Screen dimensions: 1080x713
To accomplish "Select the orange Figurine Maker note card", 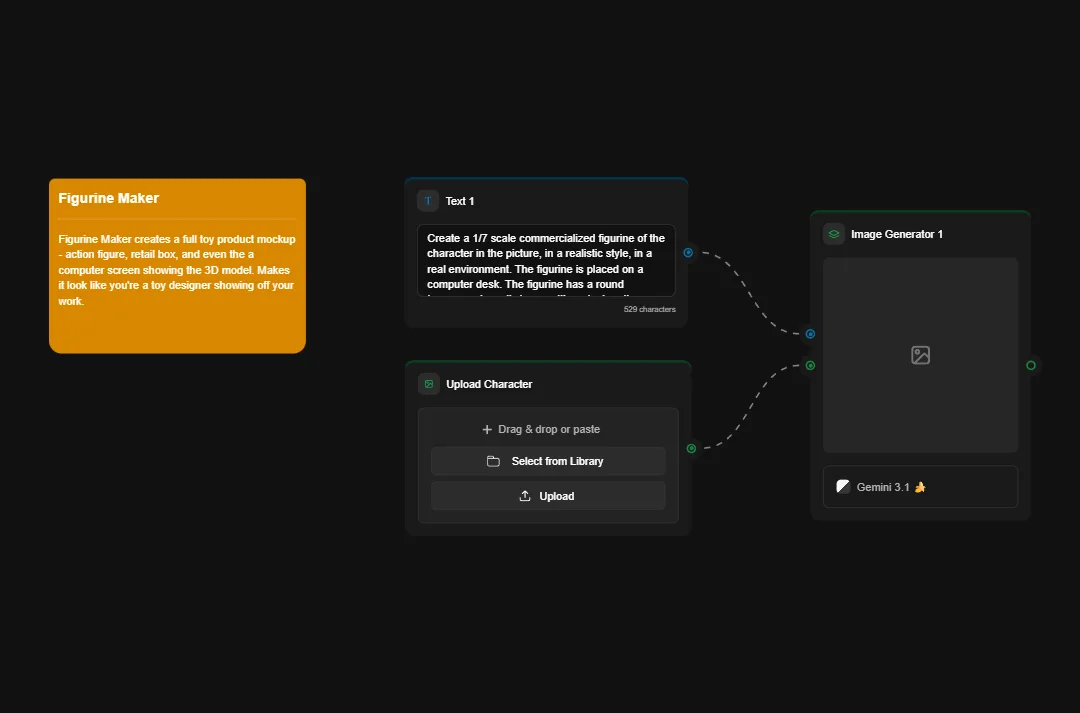I will pyautogui.click(x=177, y=265).
